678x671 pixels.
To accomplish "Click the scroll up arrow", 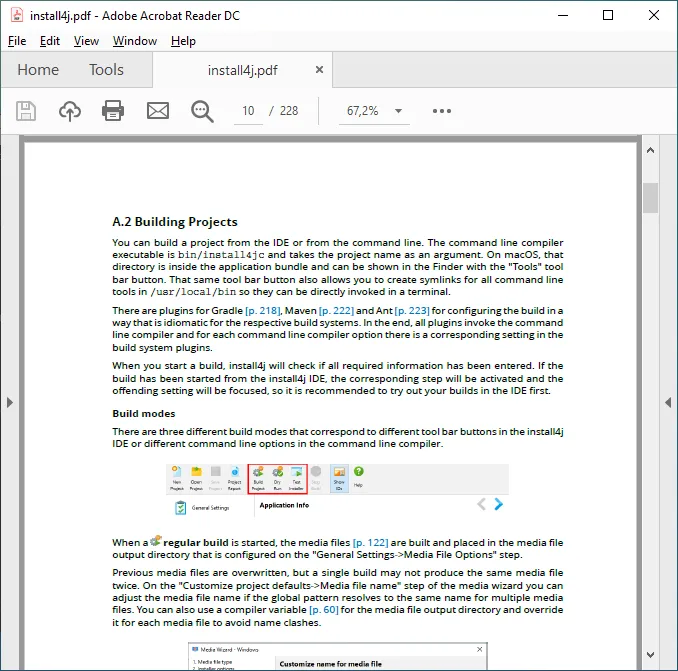I will [650, 150].
